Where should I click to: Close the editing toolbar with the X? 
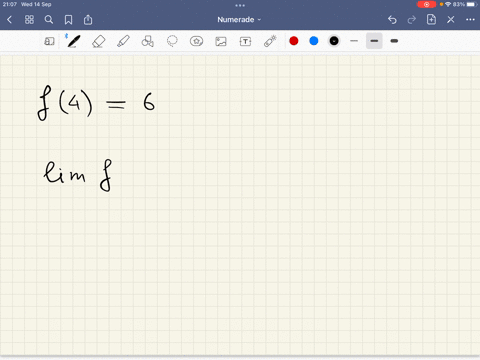point(451,20)
